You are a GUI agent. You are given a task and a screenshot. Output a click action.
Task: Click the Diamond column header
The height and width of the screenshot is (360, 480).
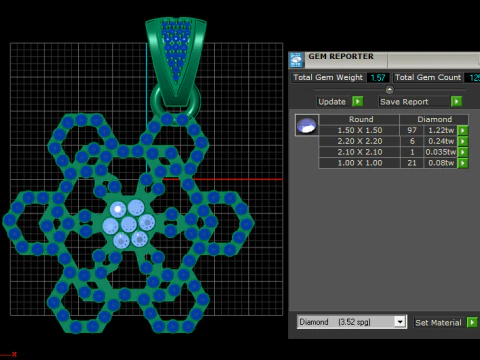click(x=434, y=119)
